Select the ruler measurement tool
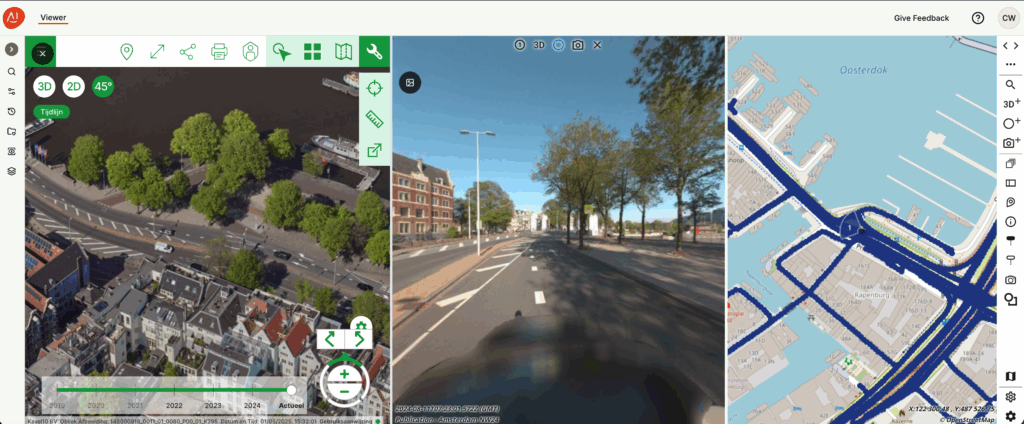1024x424 pixels. point(375,118)
